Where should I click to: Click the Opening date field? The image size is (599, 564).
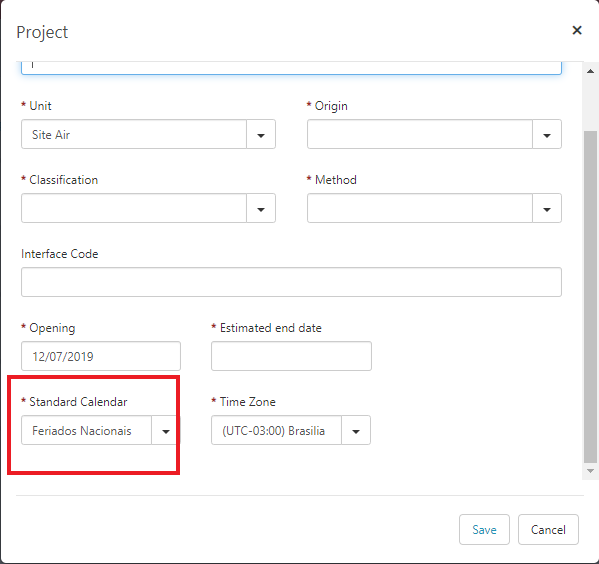[x=101, y=356]
